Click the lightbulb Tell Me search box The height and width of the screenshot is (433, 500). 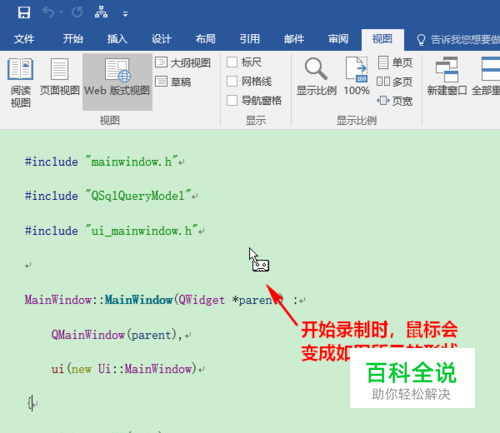(458, 40)
